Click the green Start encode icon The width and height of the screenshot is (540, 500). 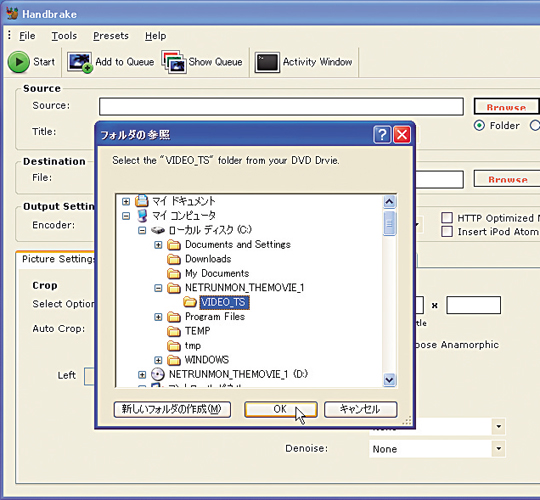[19, 62]
